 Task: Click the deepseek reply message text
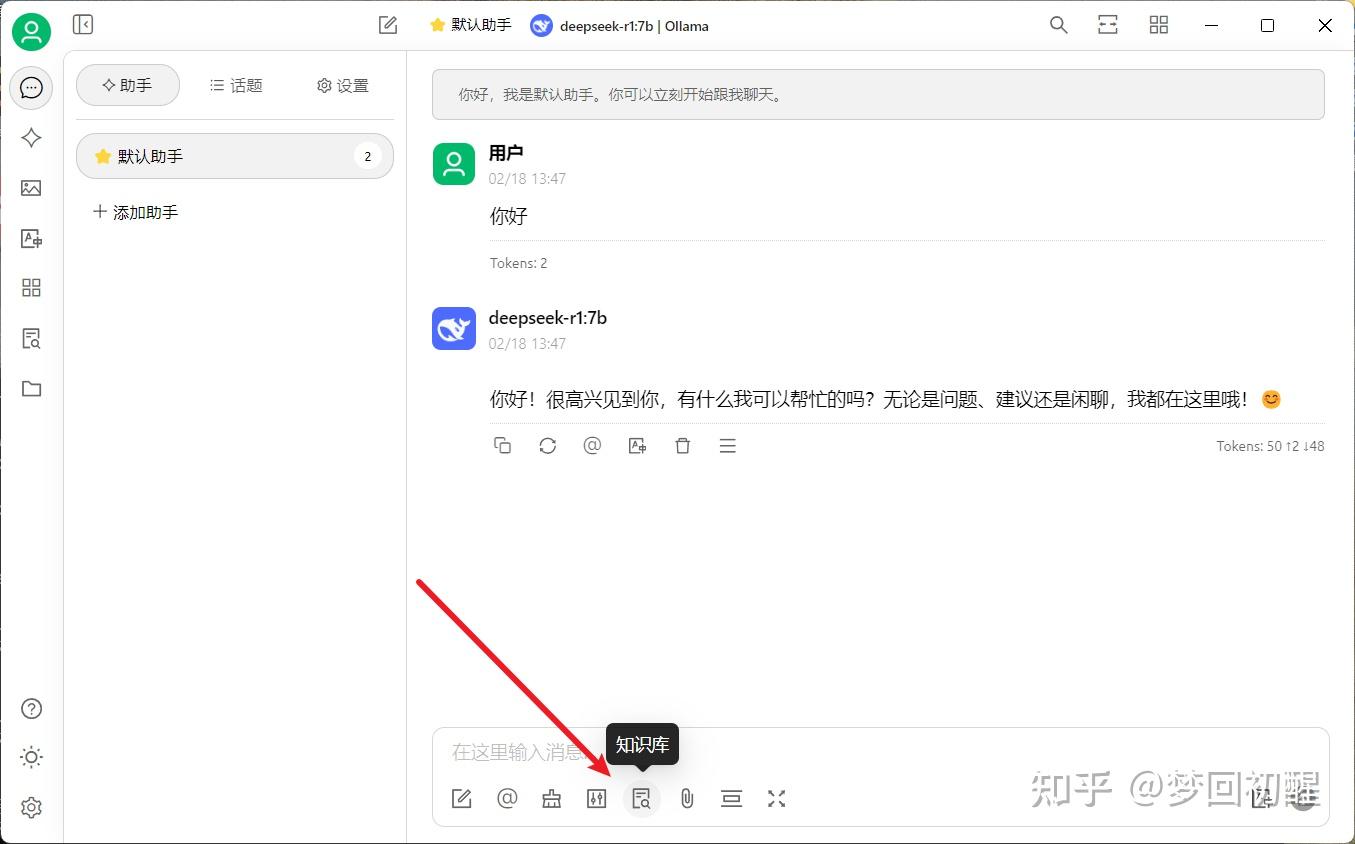pyautogui.click(x=885, y=400)
